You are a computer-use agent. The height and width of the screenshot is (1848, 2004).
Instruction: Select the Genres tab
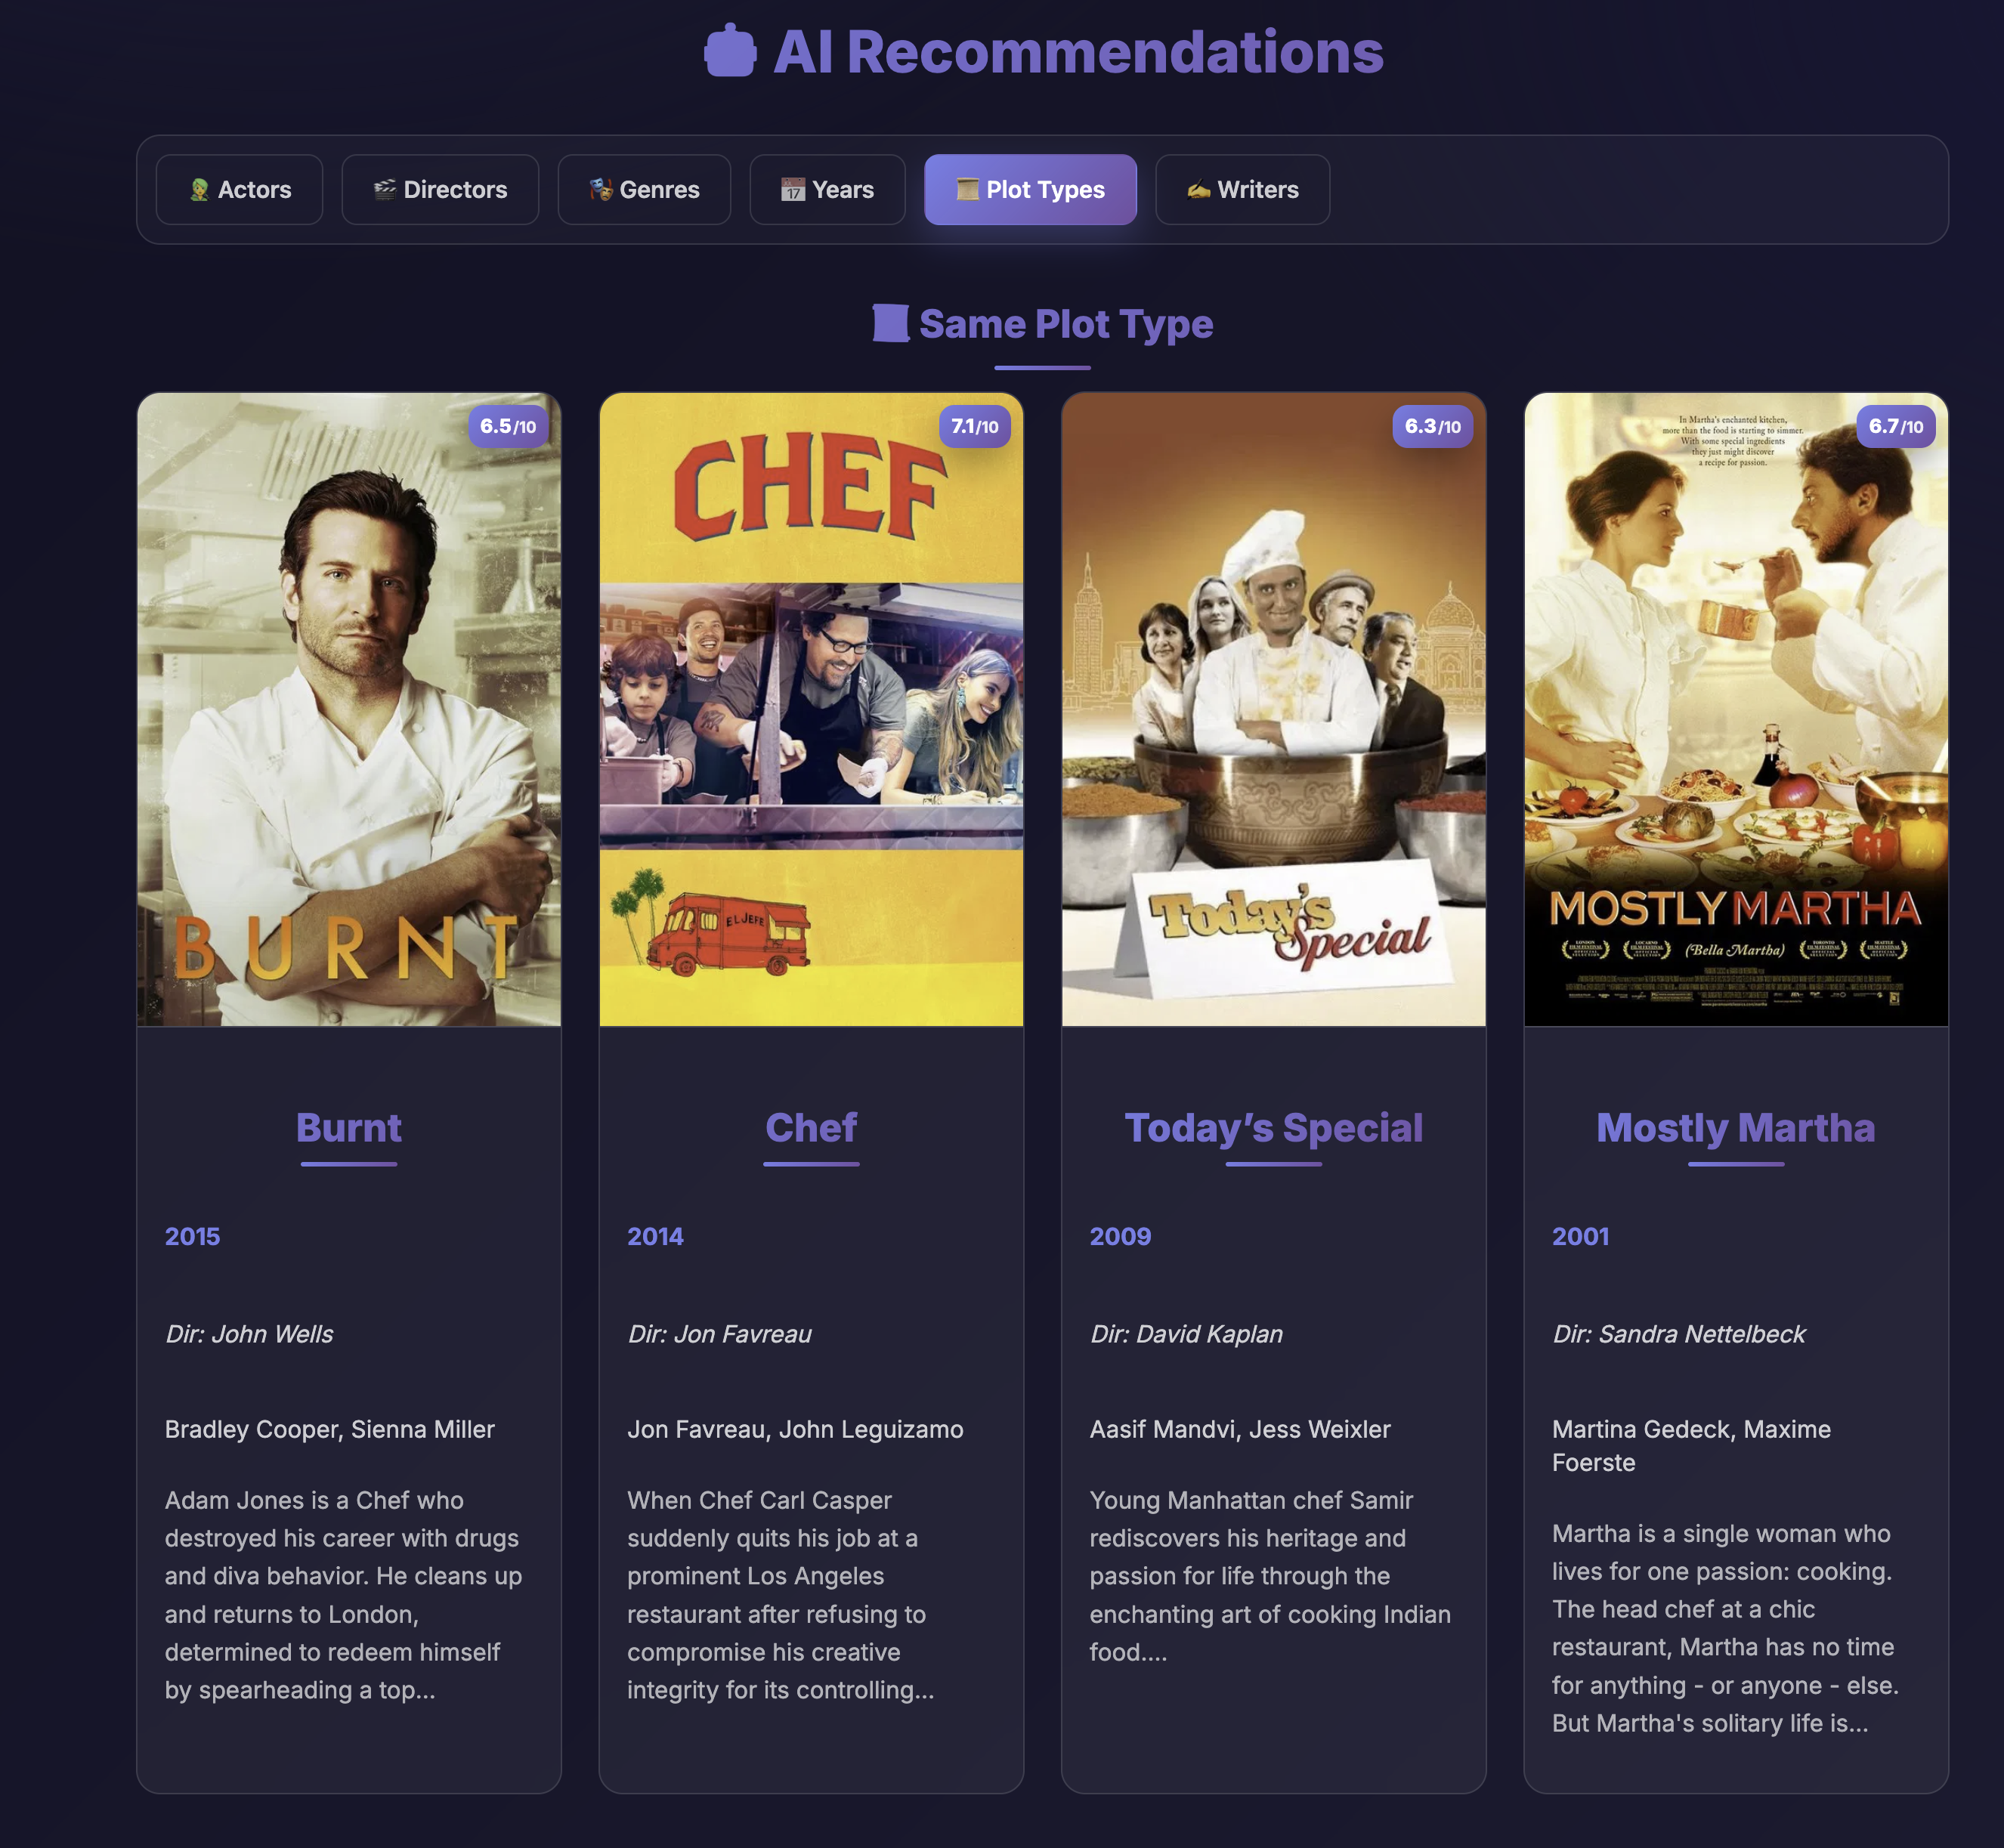tap(644, 190)
